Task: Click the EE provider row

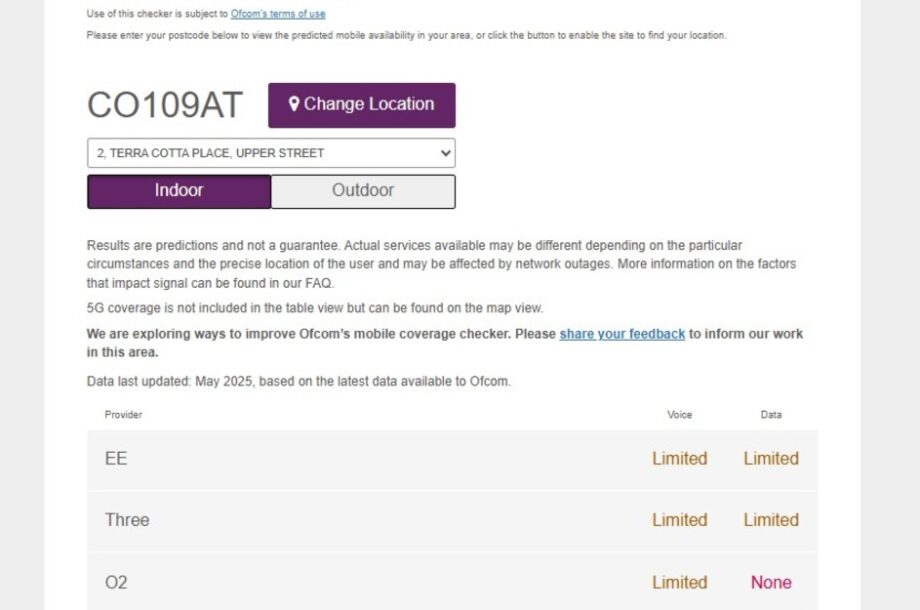Action: point(452,459)
